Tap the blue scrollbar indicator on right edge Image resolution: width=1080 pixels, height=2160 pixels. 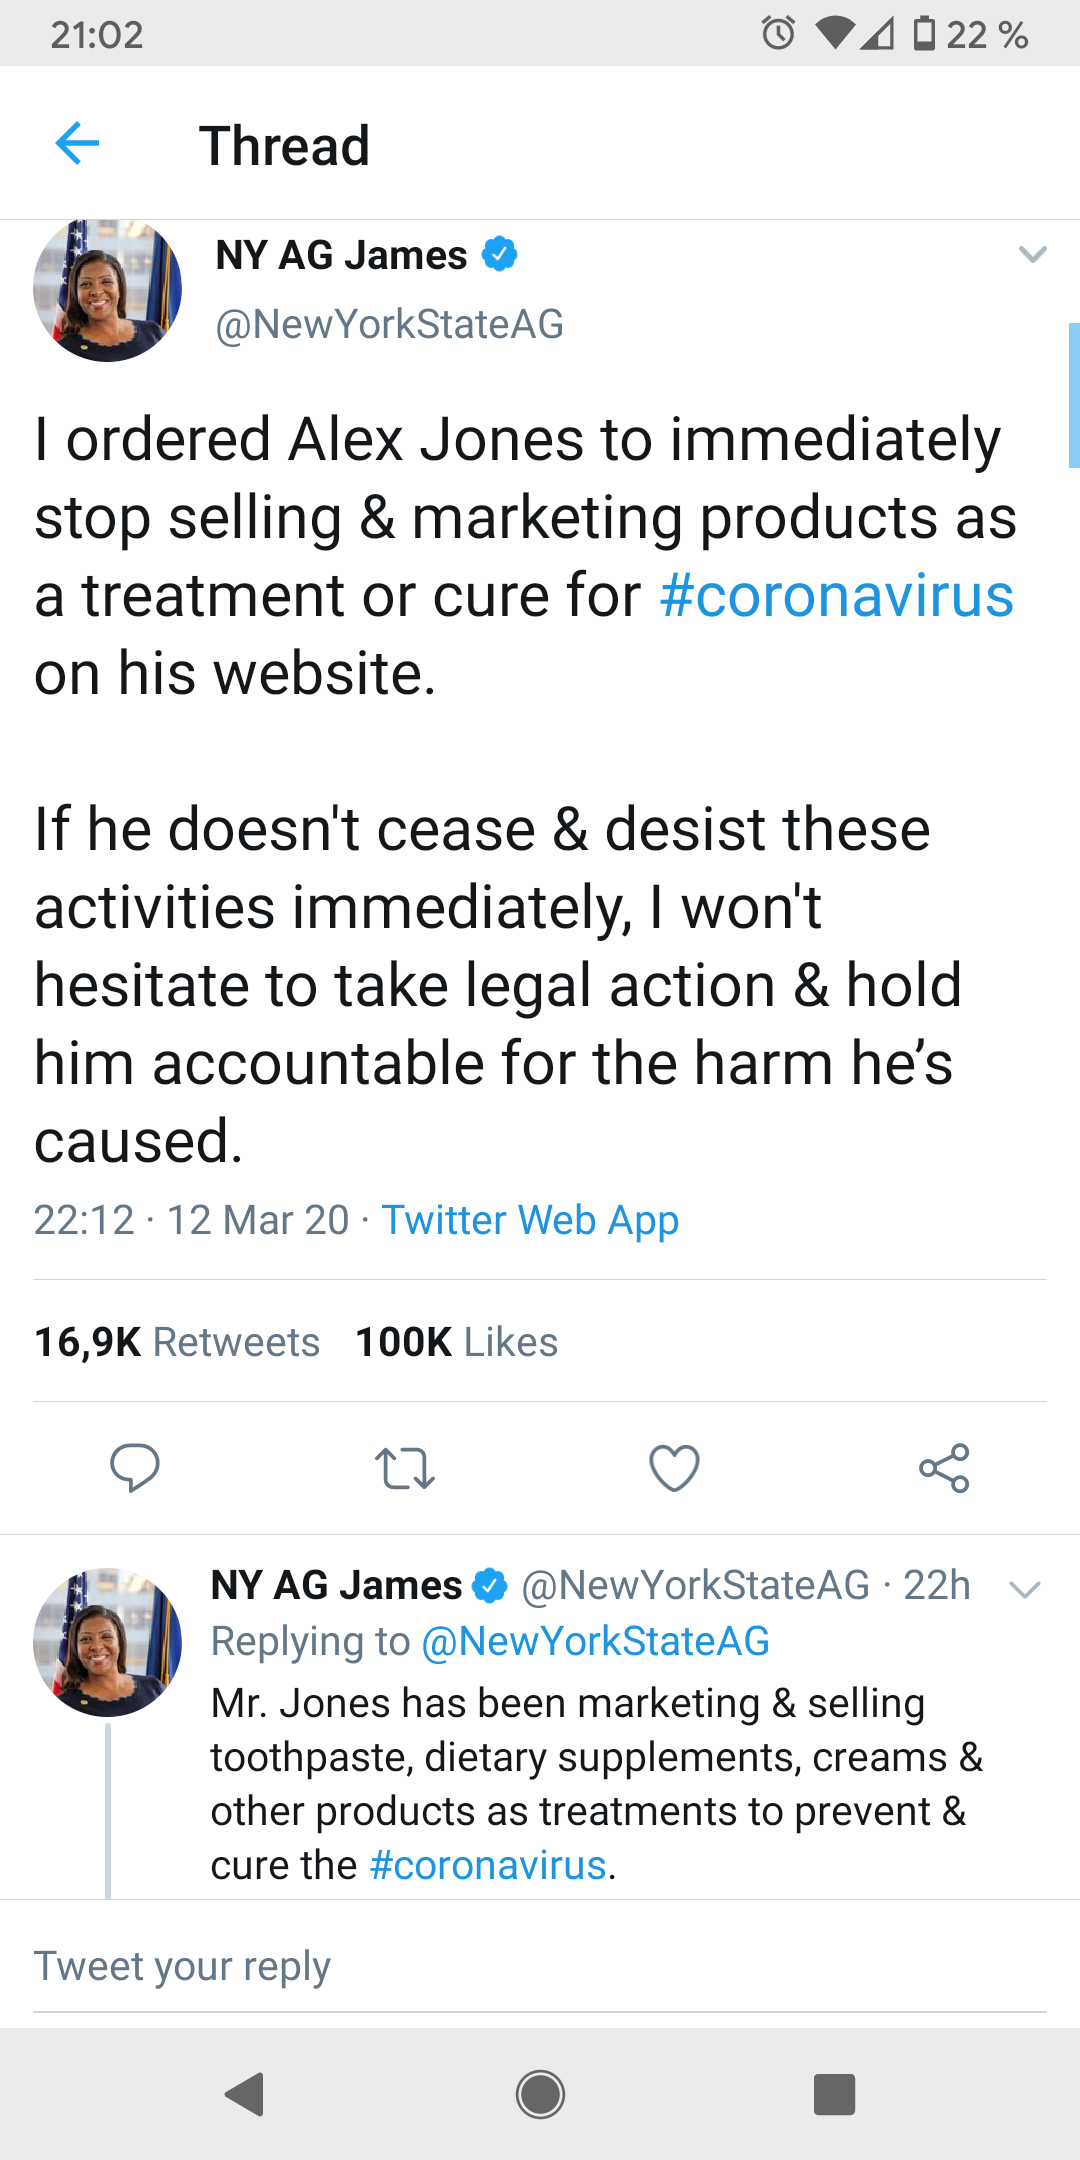pos(1074,395)
